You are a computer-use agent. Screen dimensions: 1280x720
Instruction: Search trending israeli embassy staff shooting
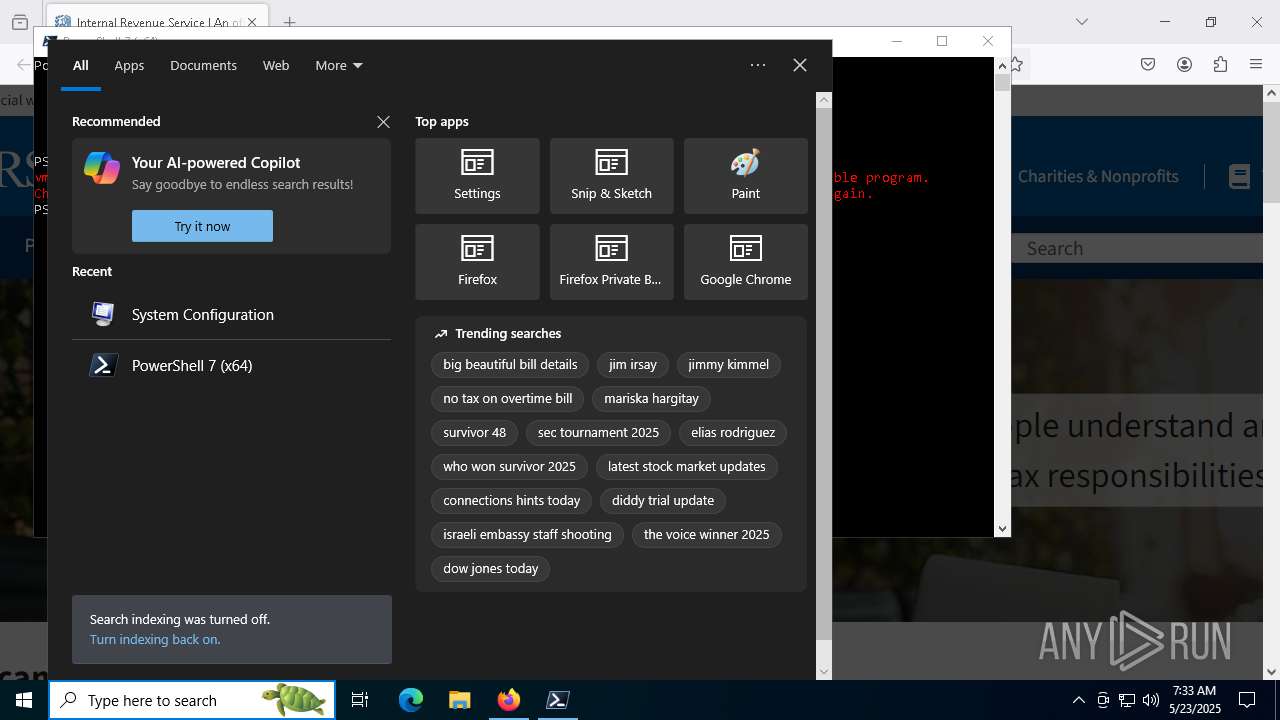[x=527, y=535]
